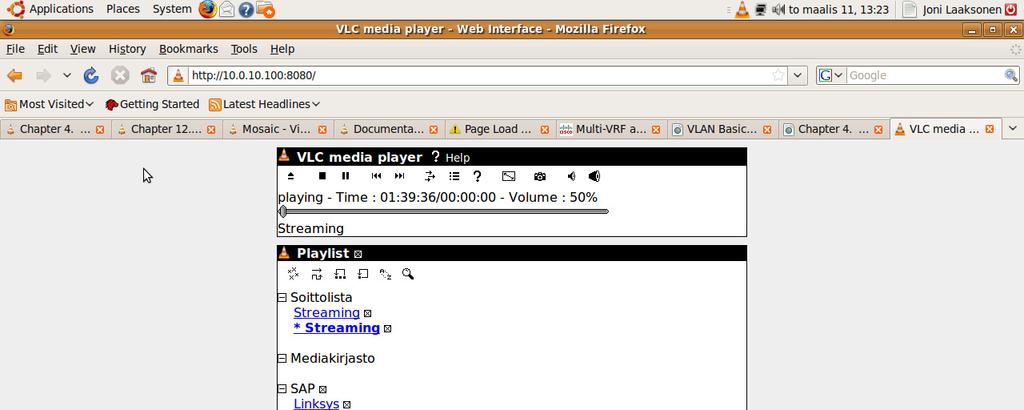Collapse the Mediakirjasto tree node

(282, 358)
